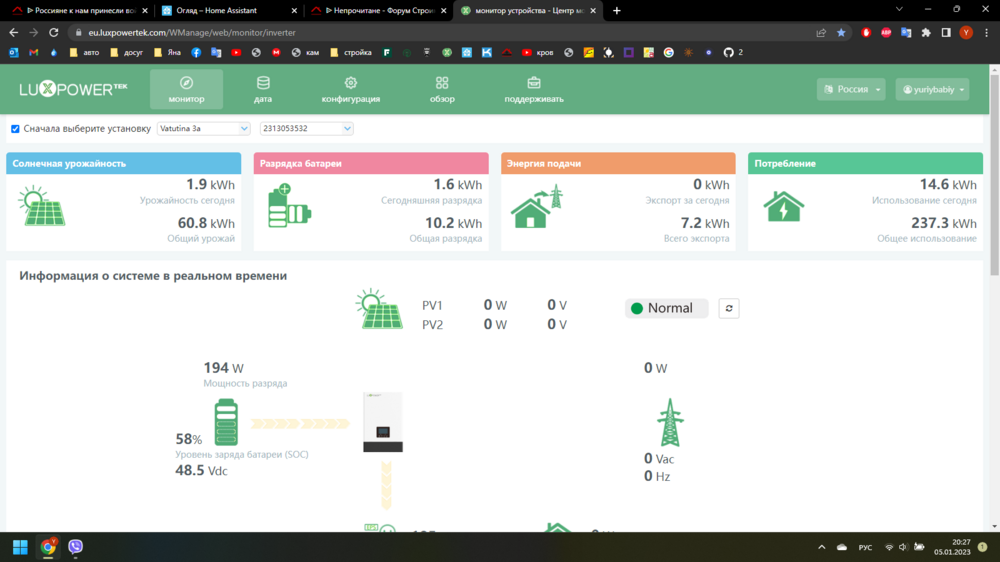
Task: Click the Разрядка батареи card header
Action: [x=371, y=163]
